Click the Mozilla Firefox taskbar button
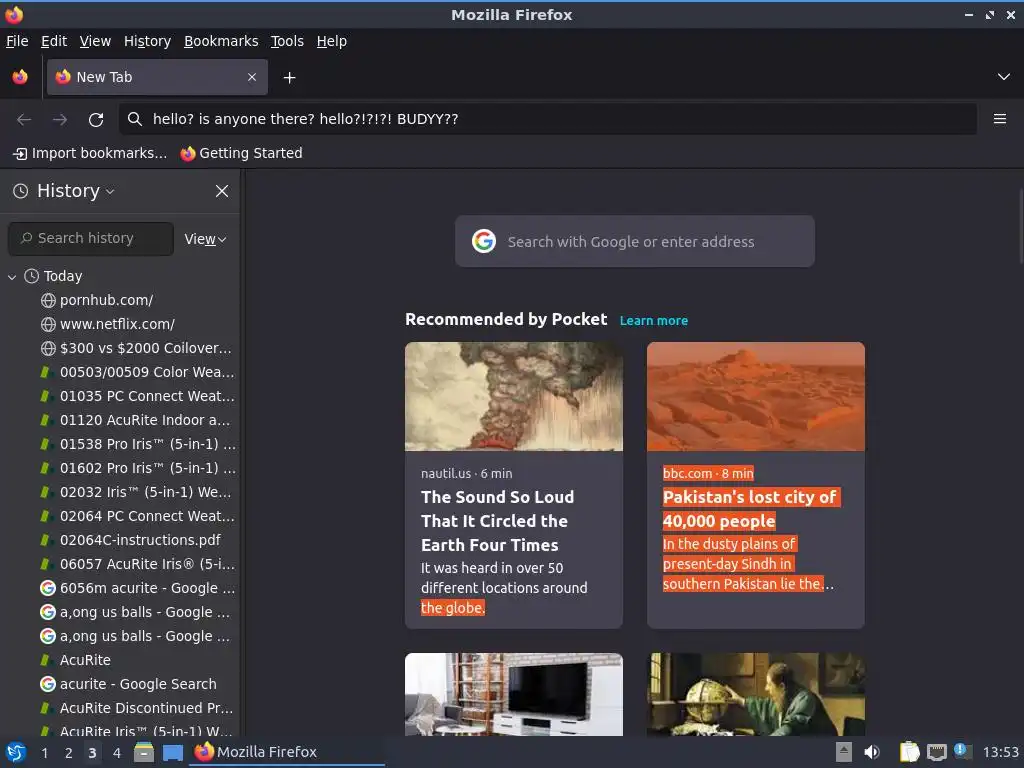 coord(287,752)
